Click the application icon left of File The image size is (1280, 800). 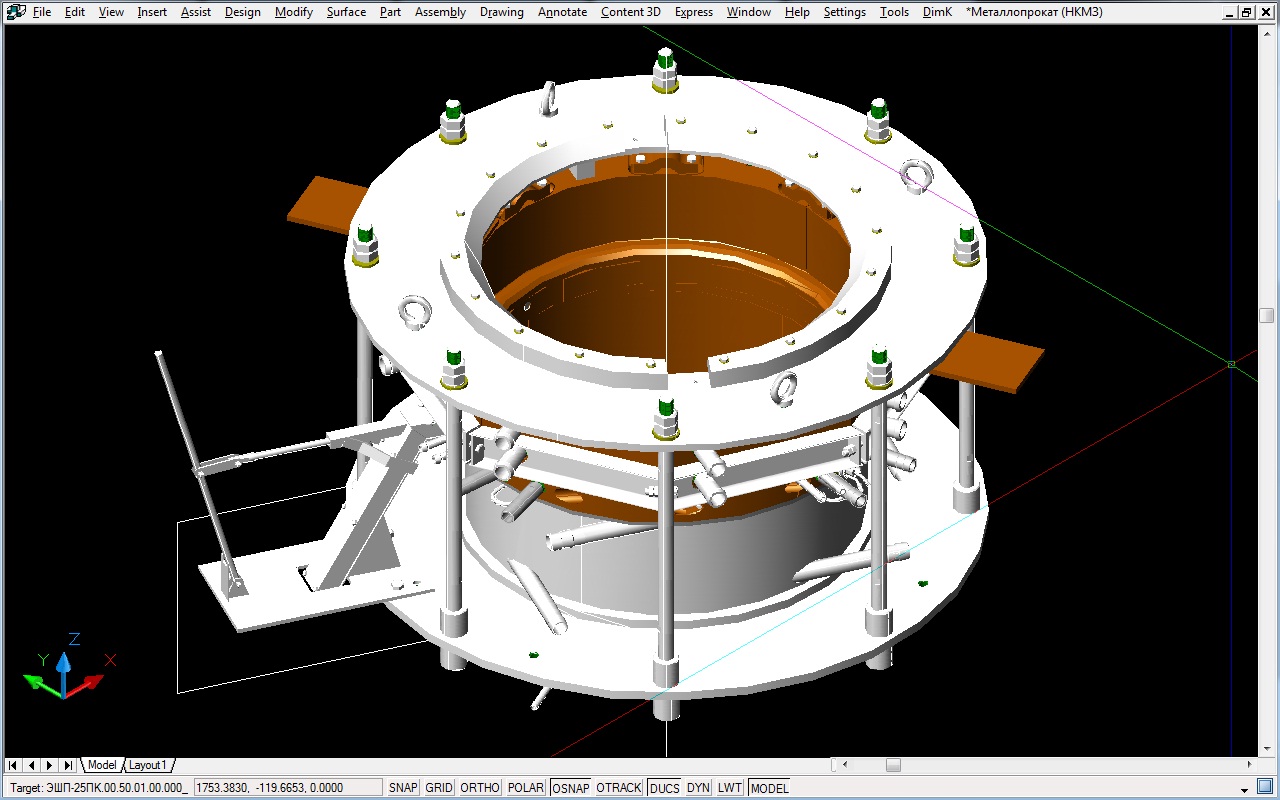(15, 12)
